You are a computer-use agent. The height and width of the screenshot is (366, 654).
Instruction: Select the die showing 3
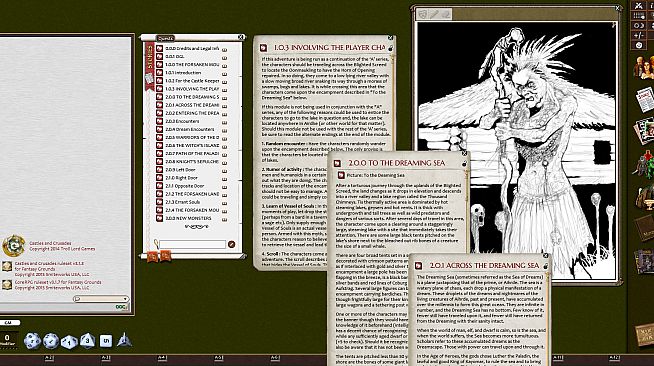[x=87, y=340]
